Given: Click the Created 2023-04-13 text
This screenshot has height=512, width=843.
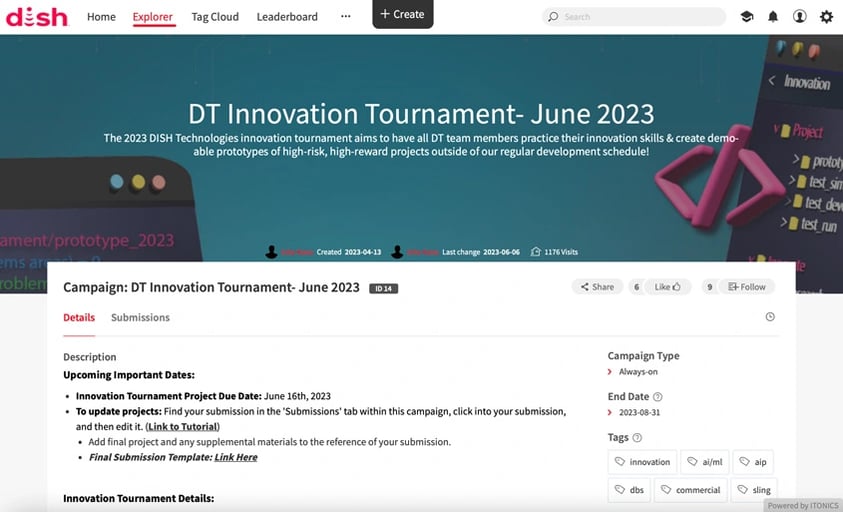Looking at the screenshot, I should coord(349,252).
